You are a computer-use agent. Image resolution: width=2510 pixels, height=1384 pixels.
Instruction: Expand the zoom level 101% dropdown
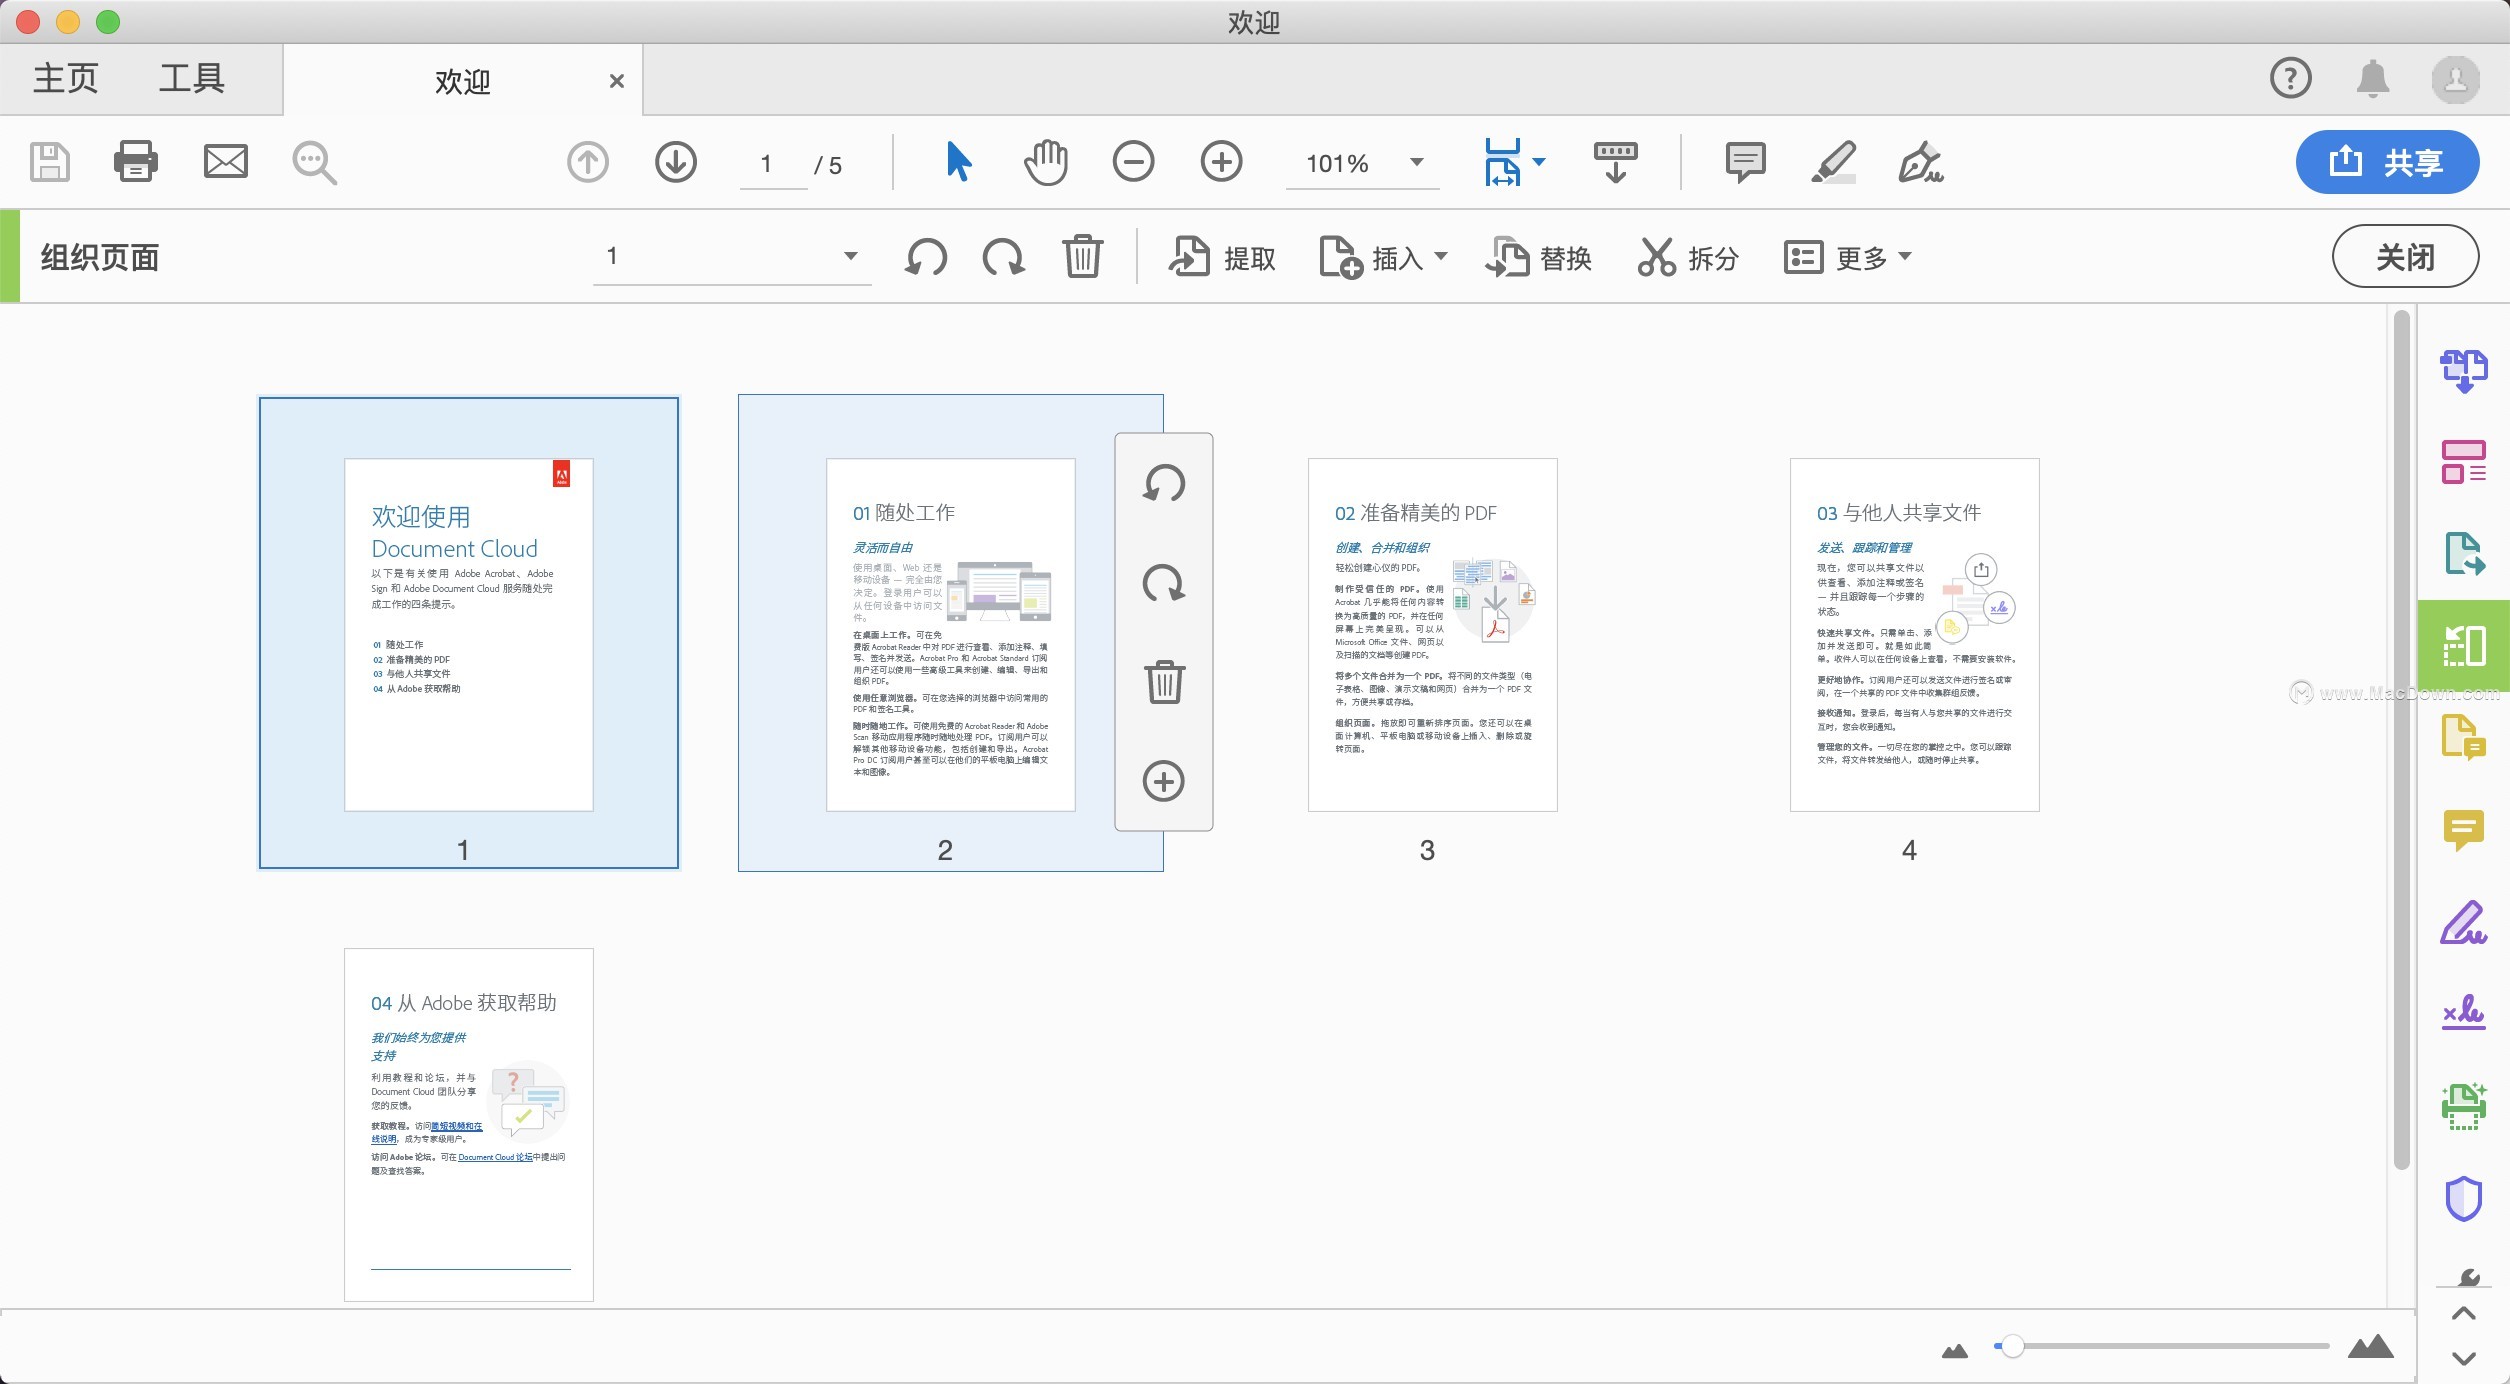pyautogui.click(x=1416, y=162)
